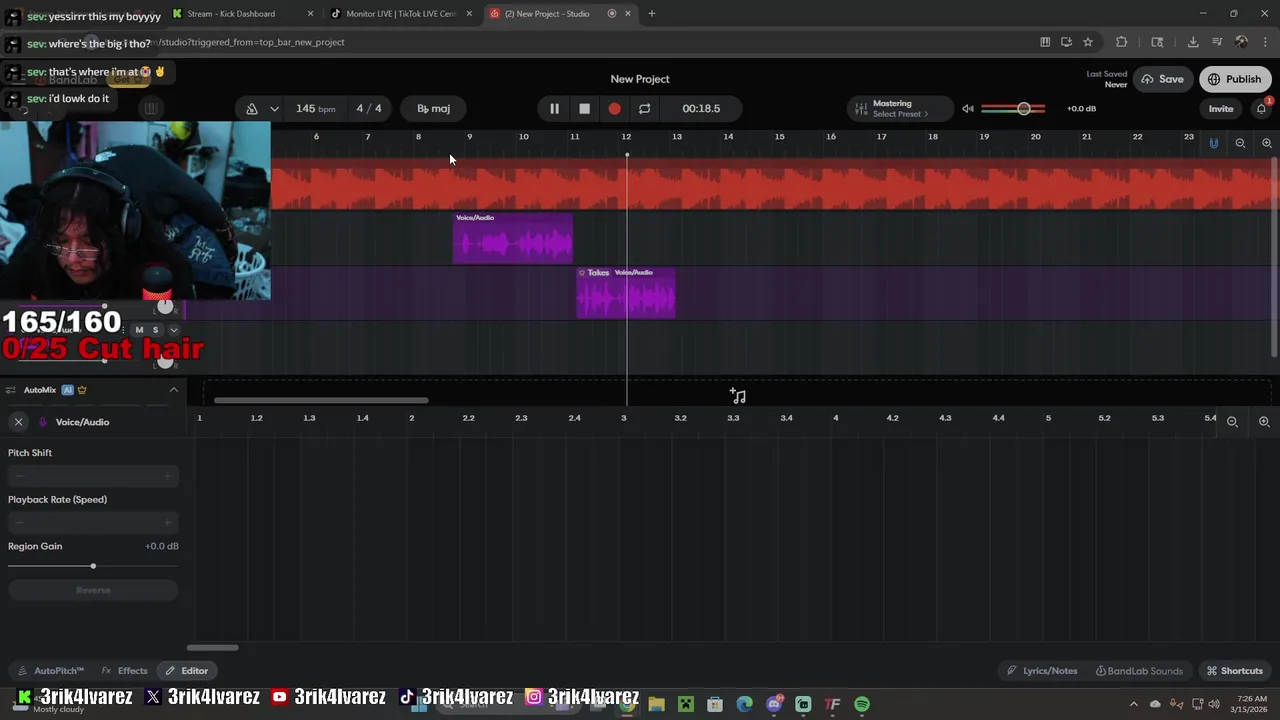Screen dimensions: 1280x720
Task: Click the Save cloud button
Action: coord(1162,79)
